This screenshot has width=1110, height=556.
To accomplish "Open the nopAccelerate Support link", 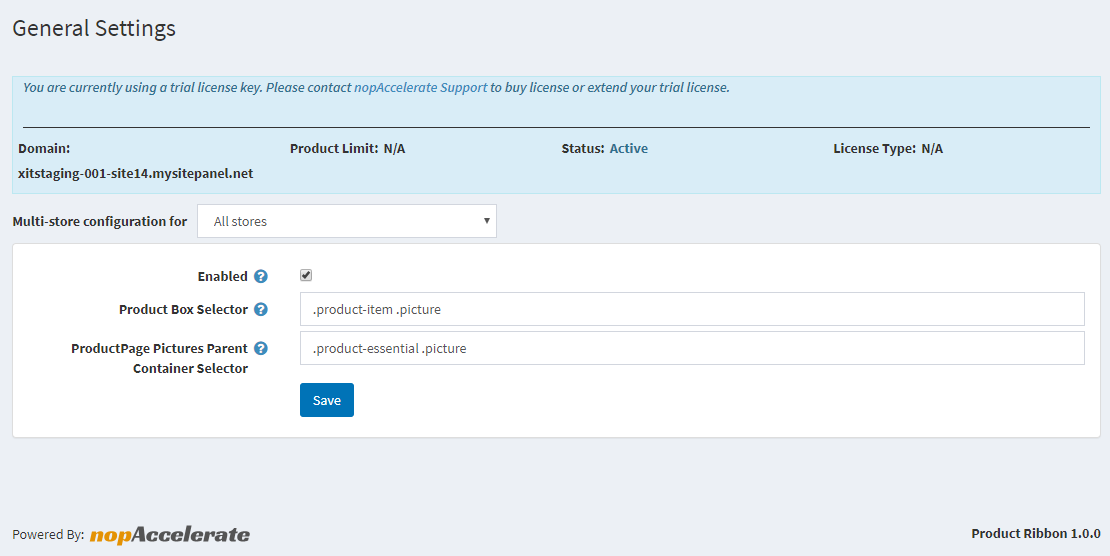I will 420,88.
